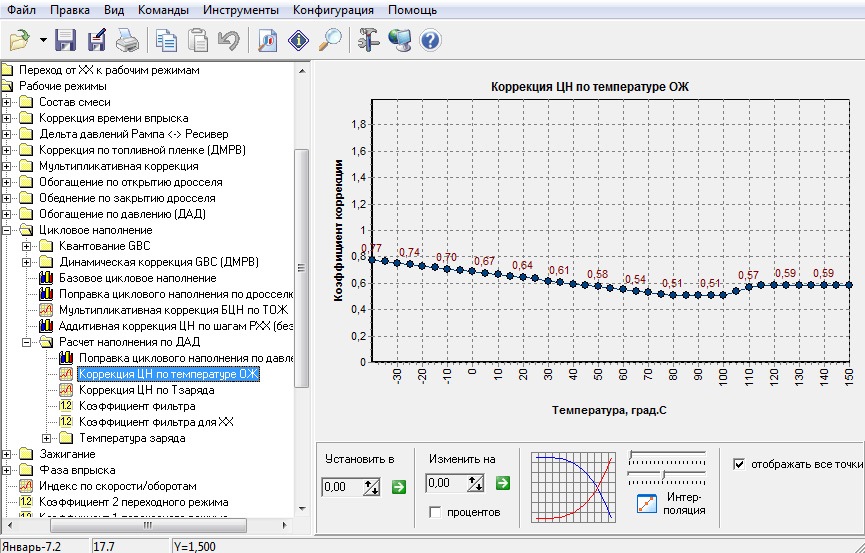Open the Конфигурация menu
The height and width of the screenshot is (553, 865).
(x=333, y=10)
